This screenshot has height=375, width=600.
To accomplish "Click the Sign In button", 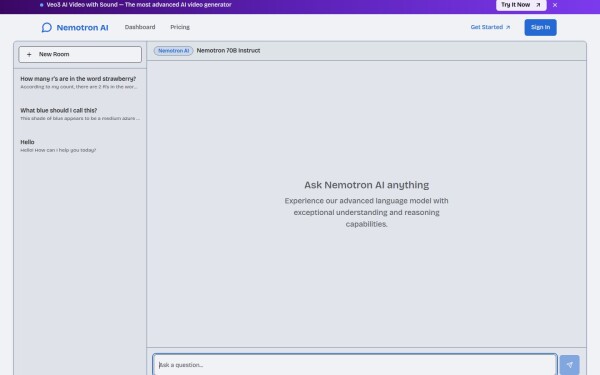I will [540, 28].
